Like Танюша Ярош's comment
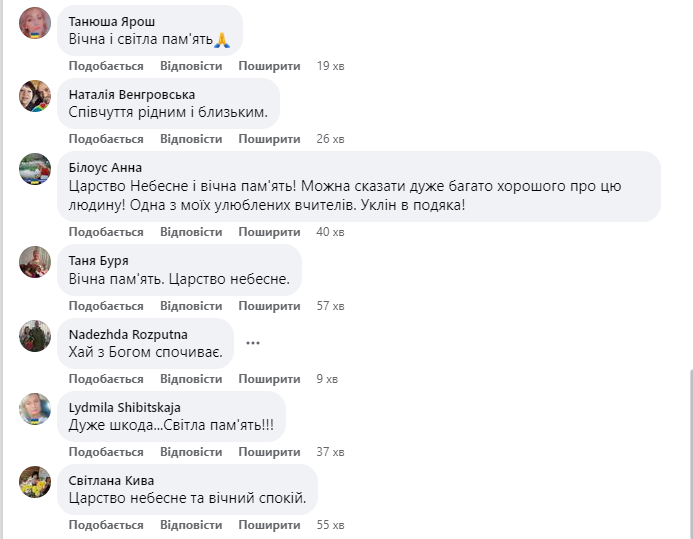Viewport: 693px width, 539px height. (x=106, y=66)
